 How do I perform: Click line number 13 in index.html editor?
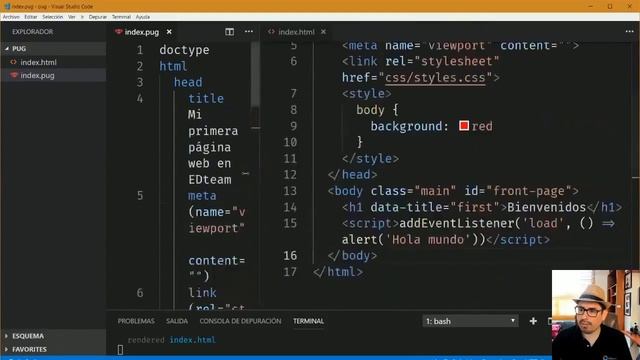[290, 191]
